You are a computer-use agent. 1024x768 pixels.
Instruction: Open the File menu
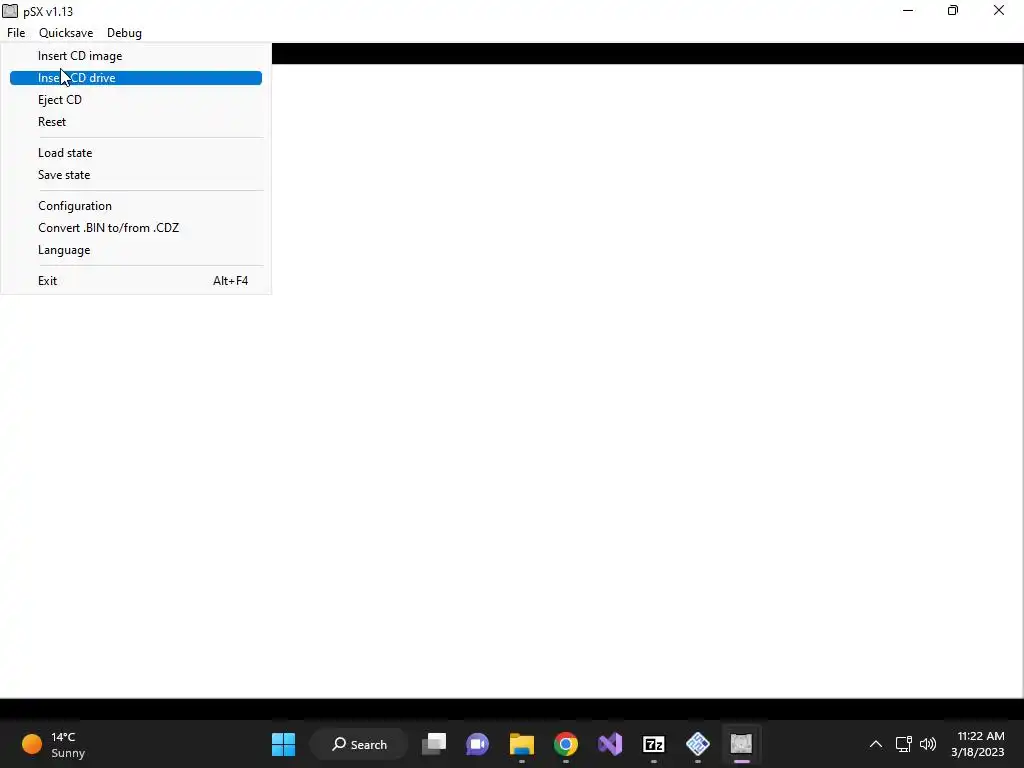coord(16,33)
